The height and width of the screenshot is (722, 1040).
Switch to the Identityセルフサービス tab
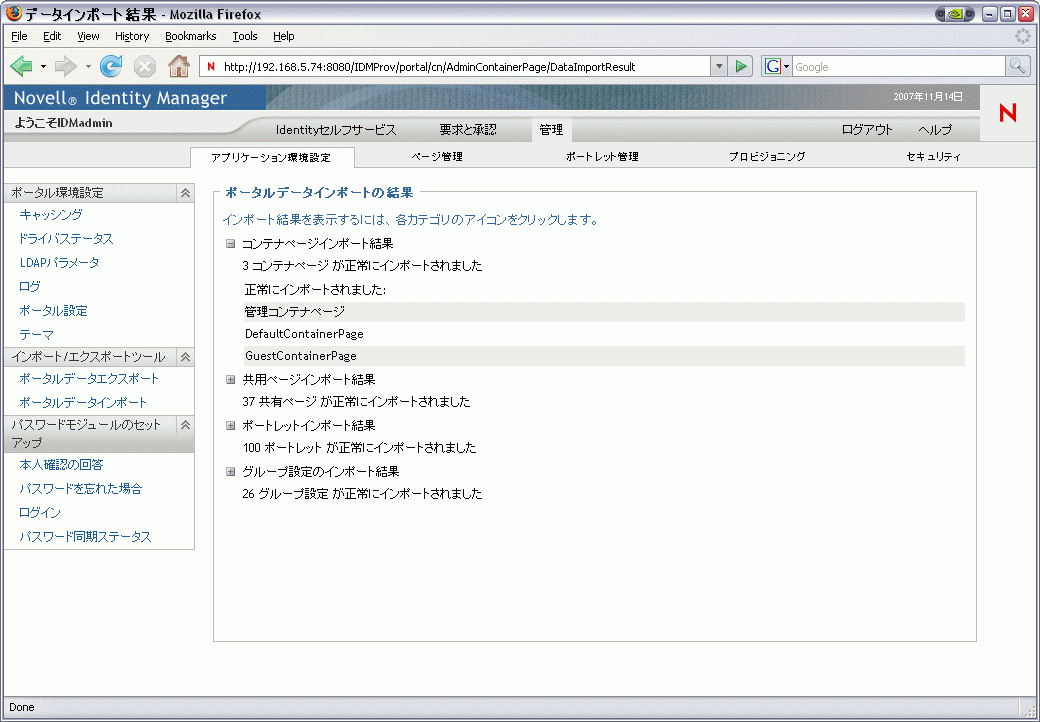tap(336, 130)
